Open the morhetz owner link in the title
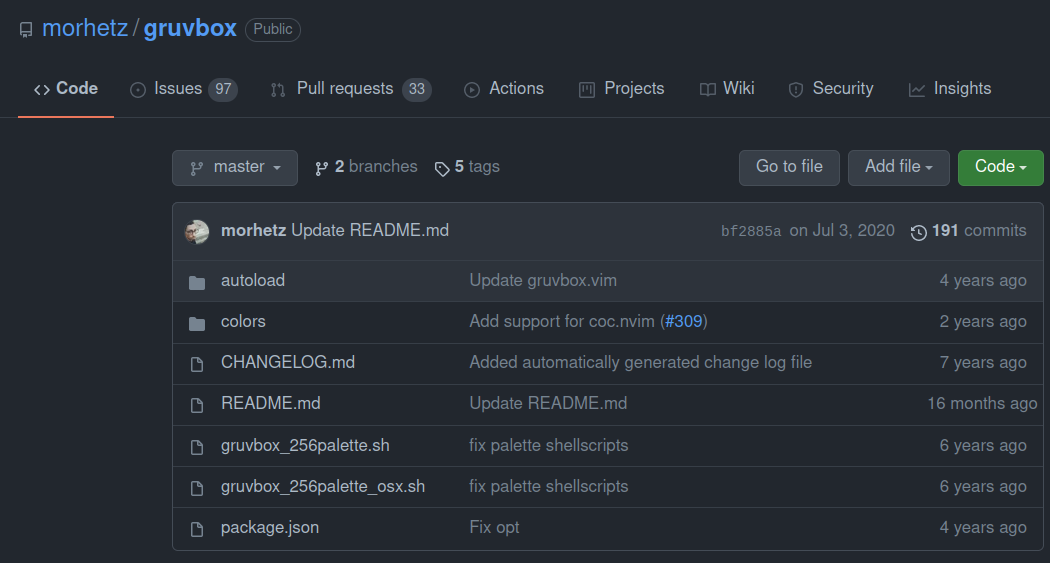 pos(85,29)
